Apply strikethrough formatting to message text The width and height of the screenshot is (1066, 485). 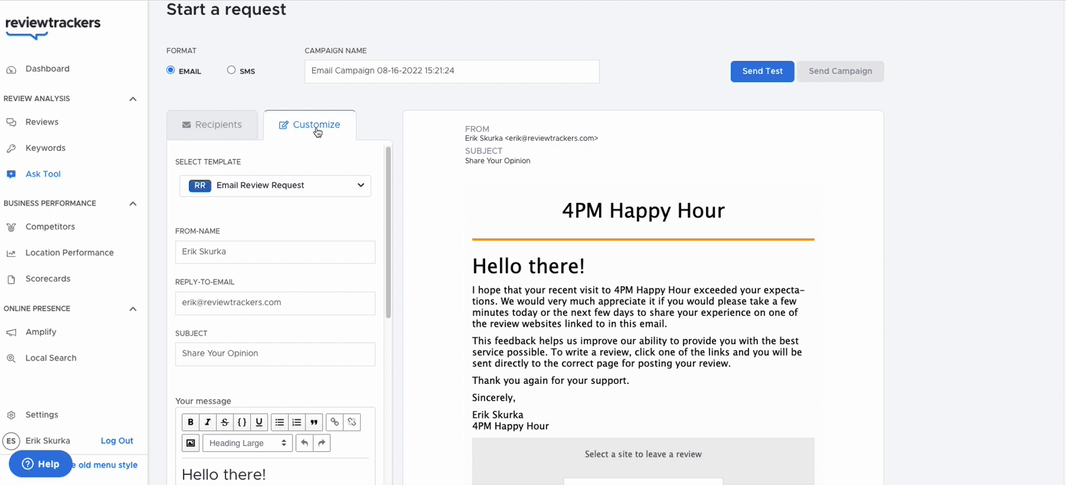pyautogui.click(x=225, y=422)
